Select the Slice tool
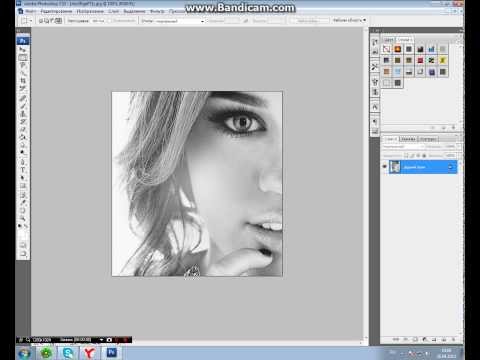The width and height of the screenshot is (480, 360). 23,88
